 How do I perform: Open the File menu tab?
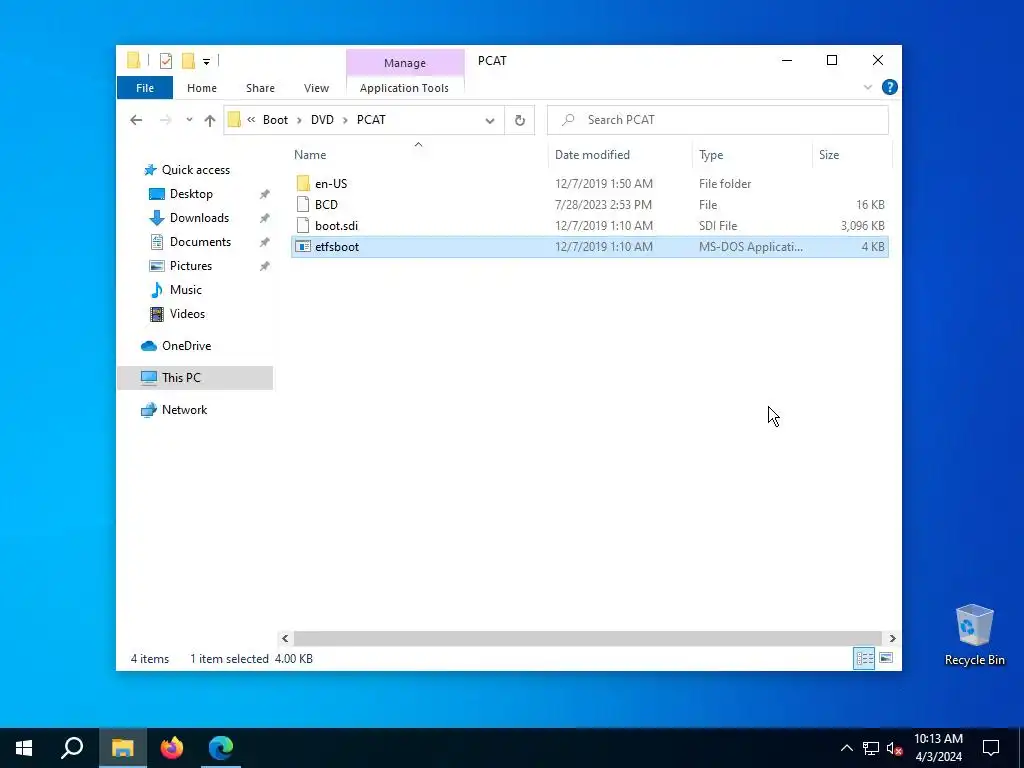145,88
